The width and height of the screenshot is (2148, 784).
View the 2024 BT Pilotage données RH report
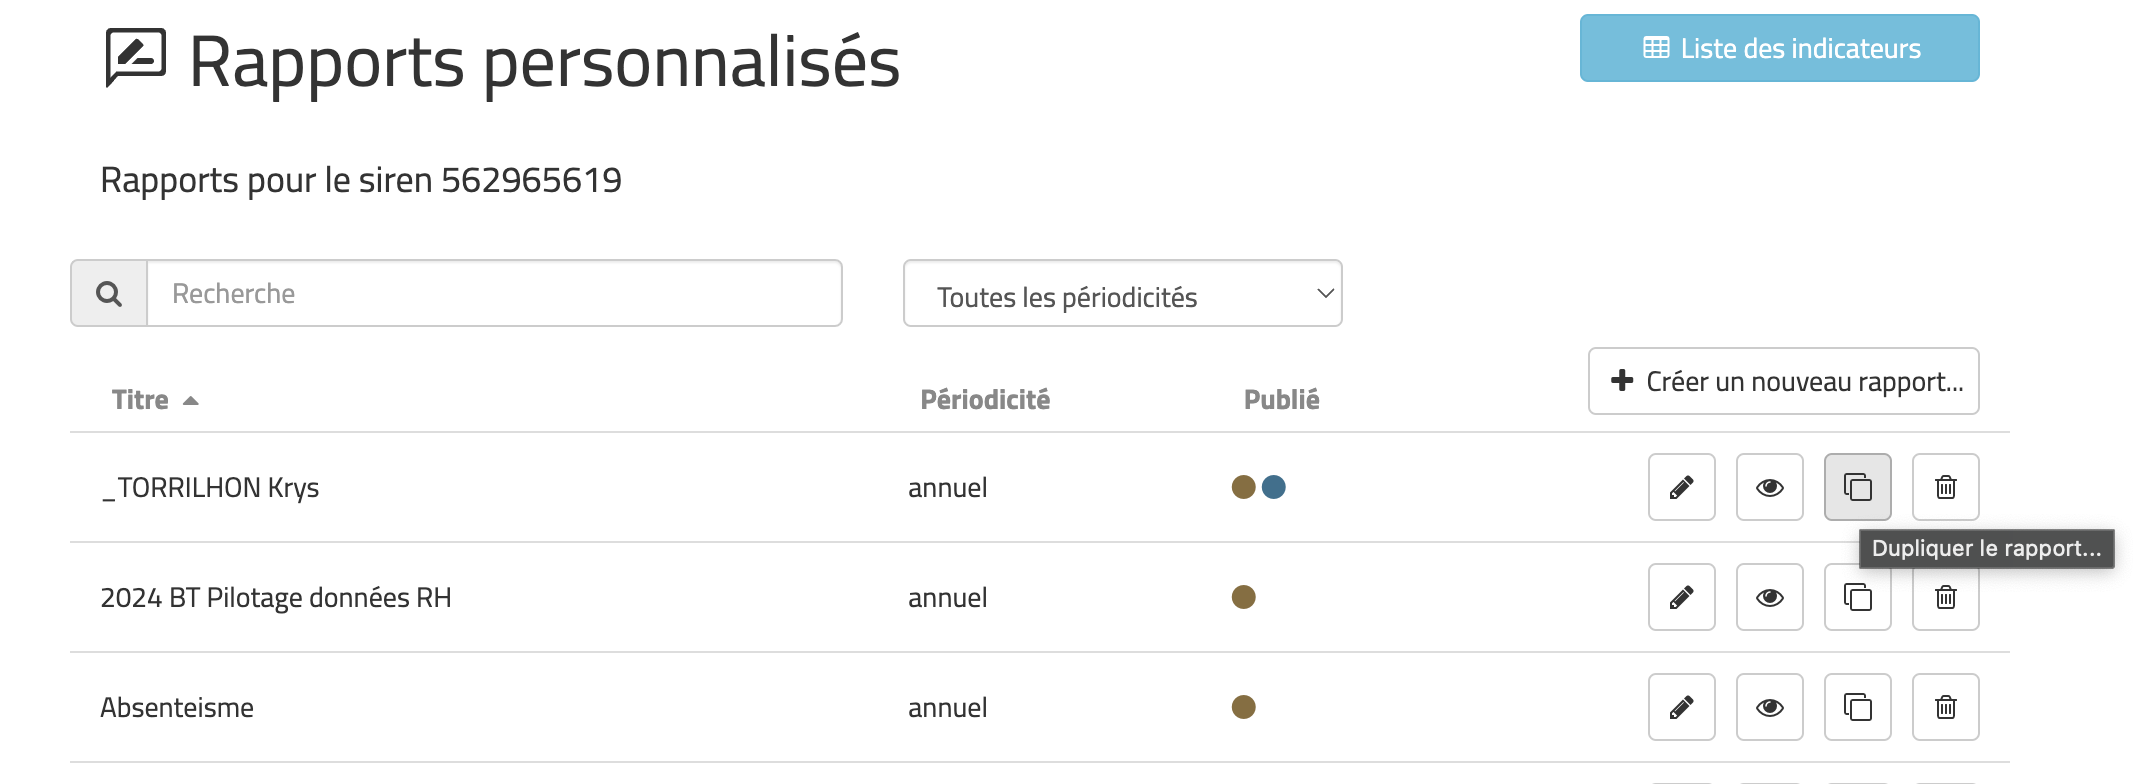coord(1769,597)
